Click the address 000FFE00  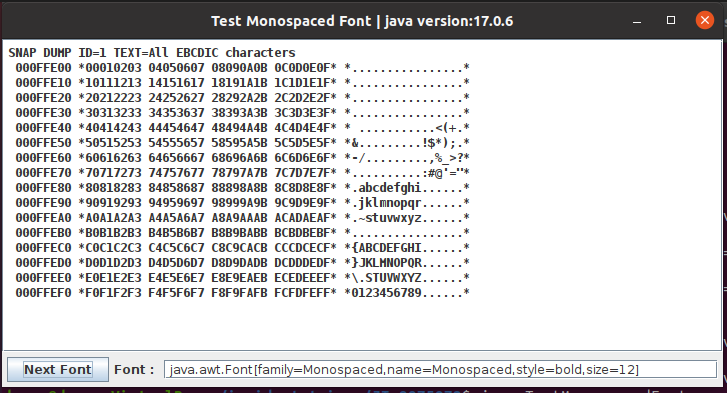tap(44, 68)
